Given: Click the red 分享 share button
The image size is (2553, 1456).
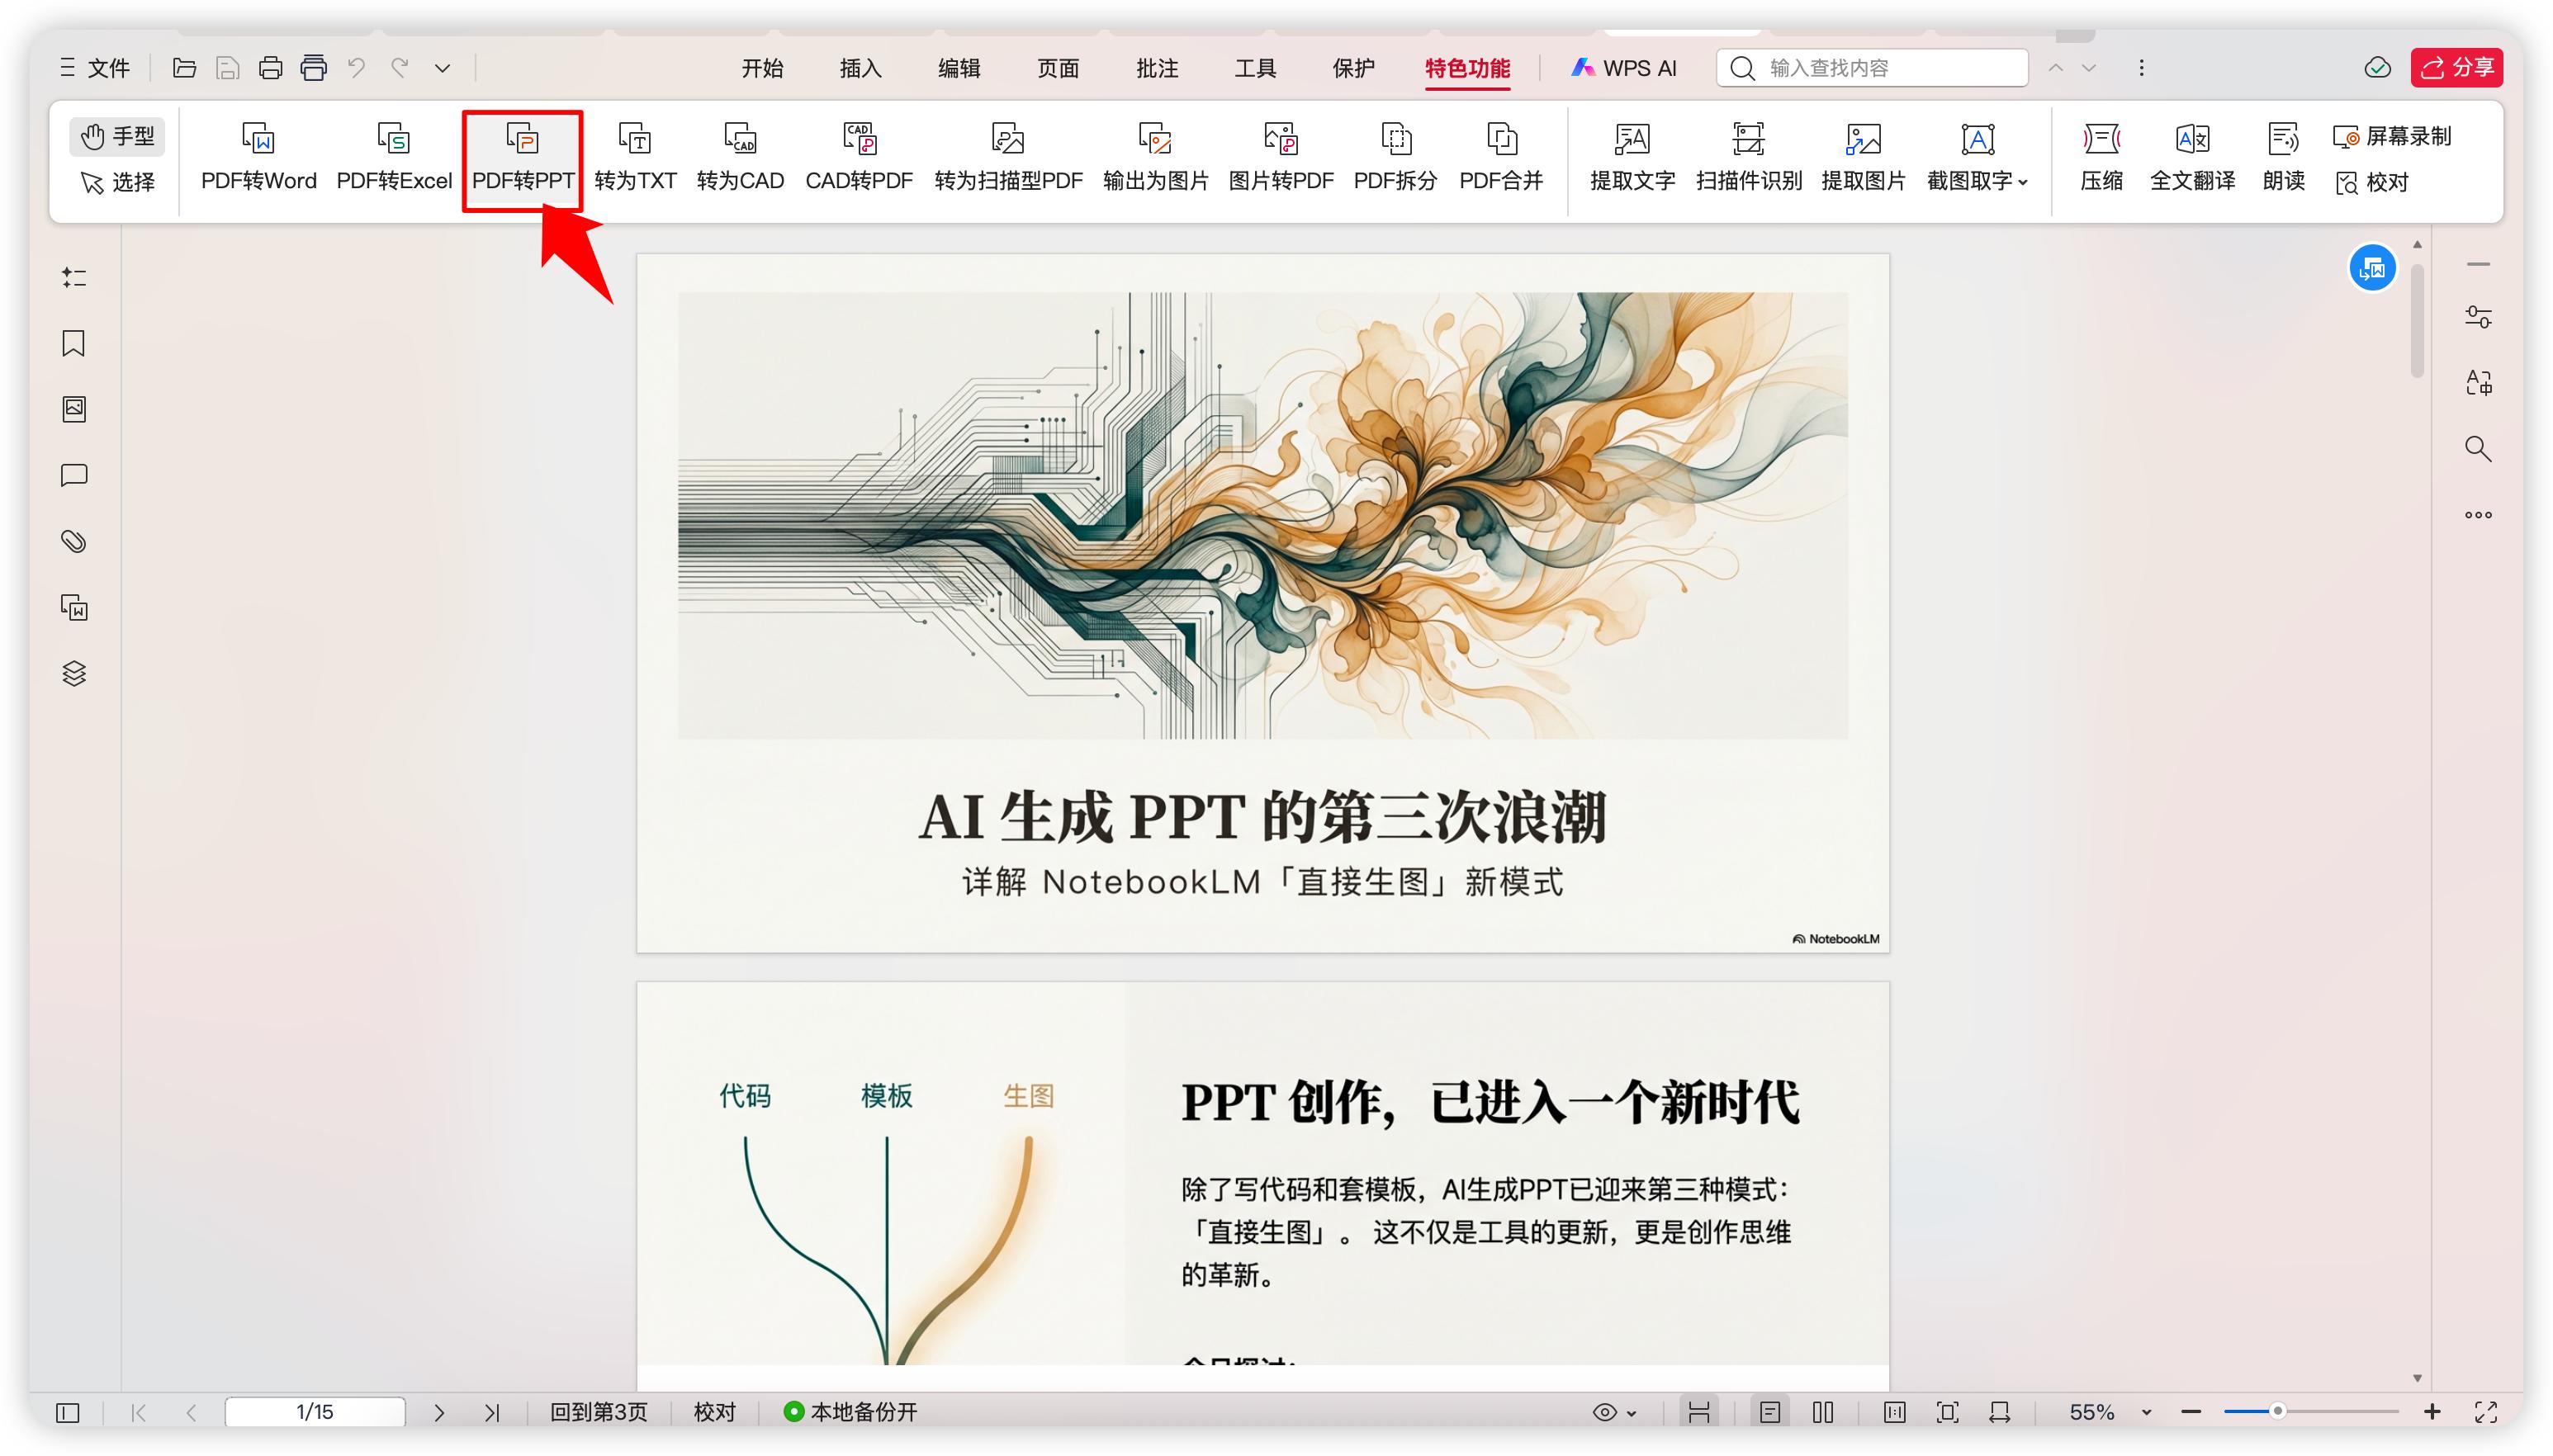Looking at the screenshot, I should 2456,68.
